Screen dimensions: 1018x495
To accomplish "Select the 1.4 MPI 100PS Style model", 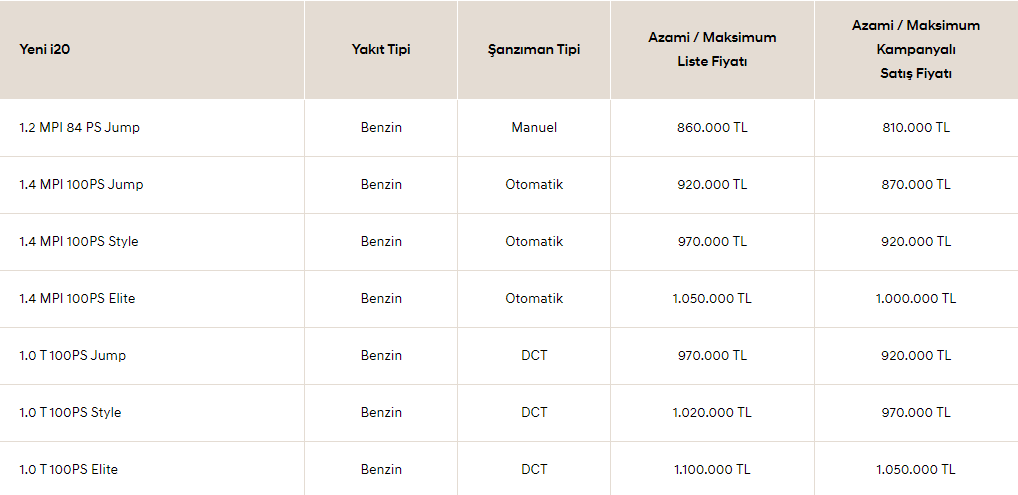I will (x=79, y=242).
